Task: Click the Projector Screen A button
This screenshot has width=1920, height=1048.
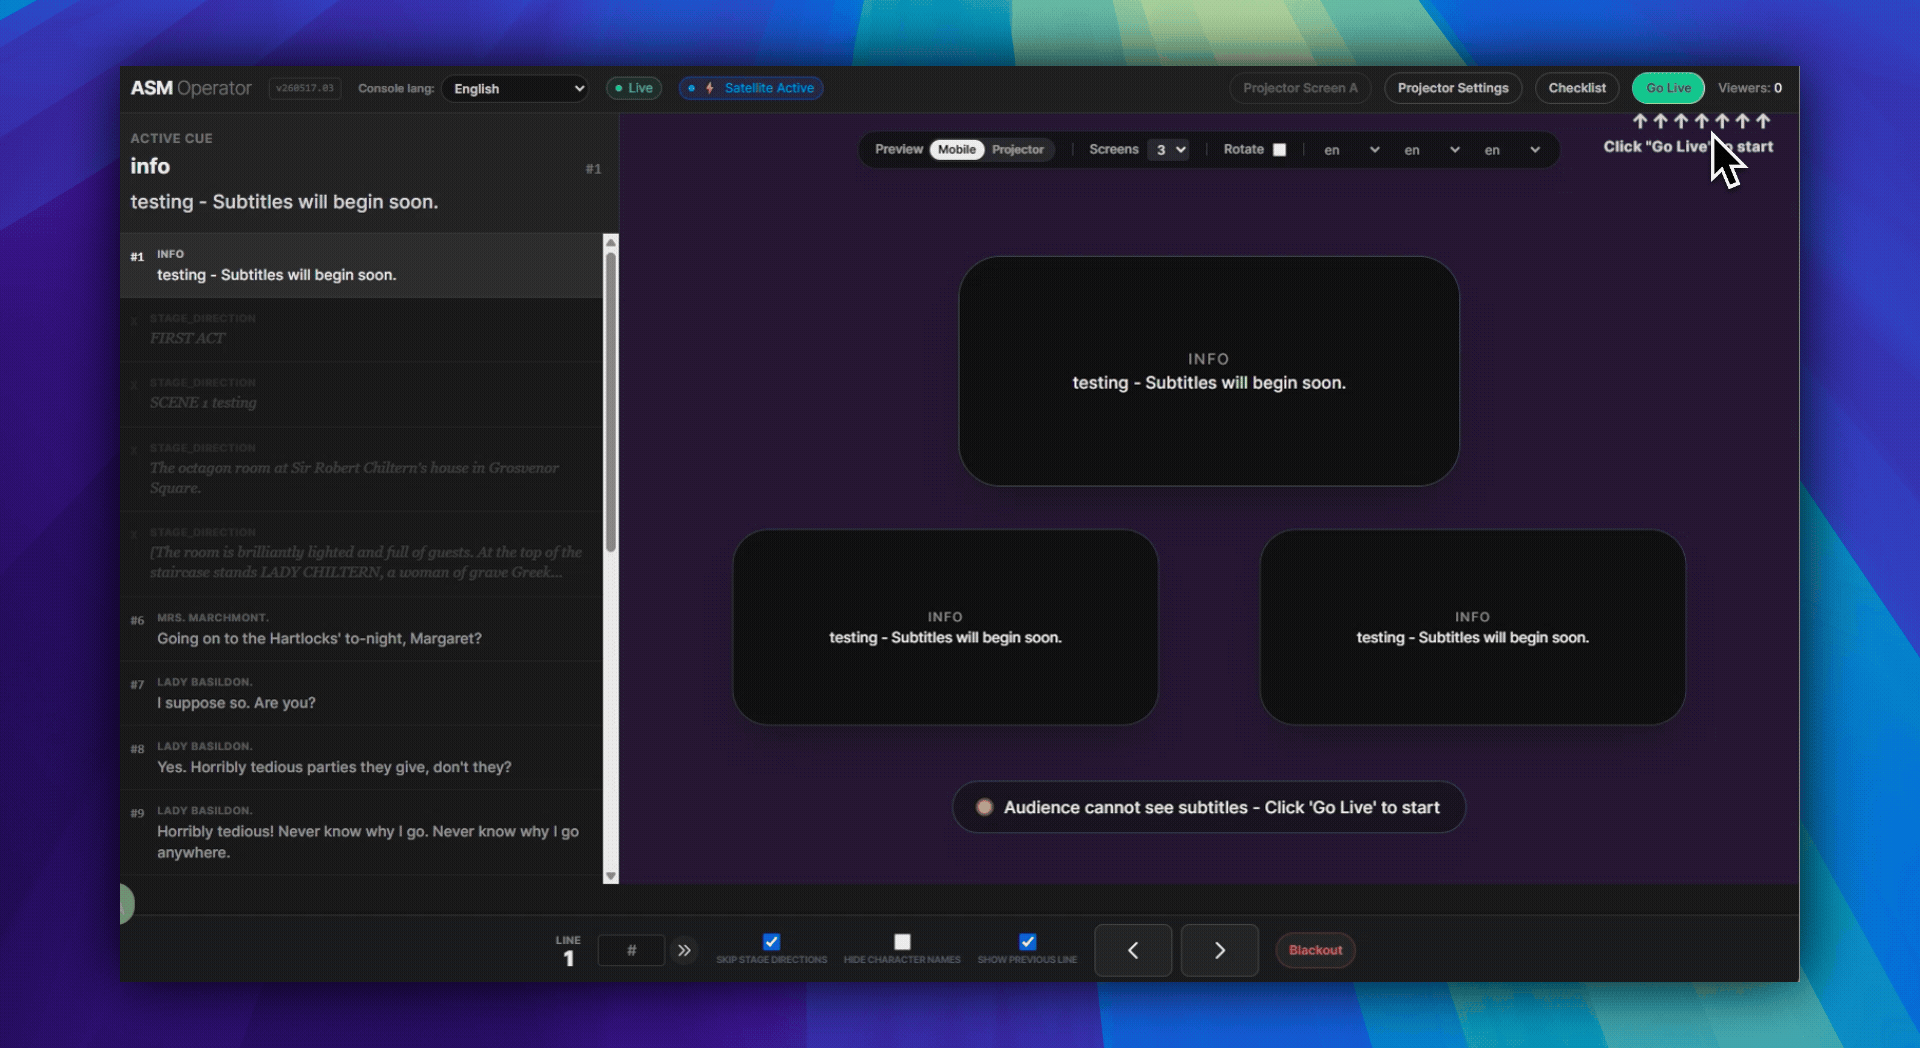Action: point(1300,88)
